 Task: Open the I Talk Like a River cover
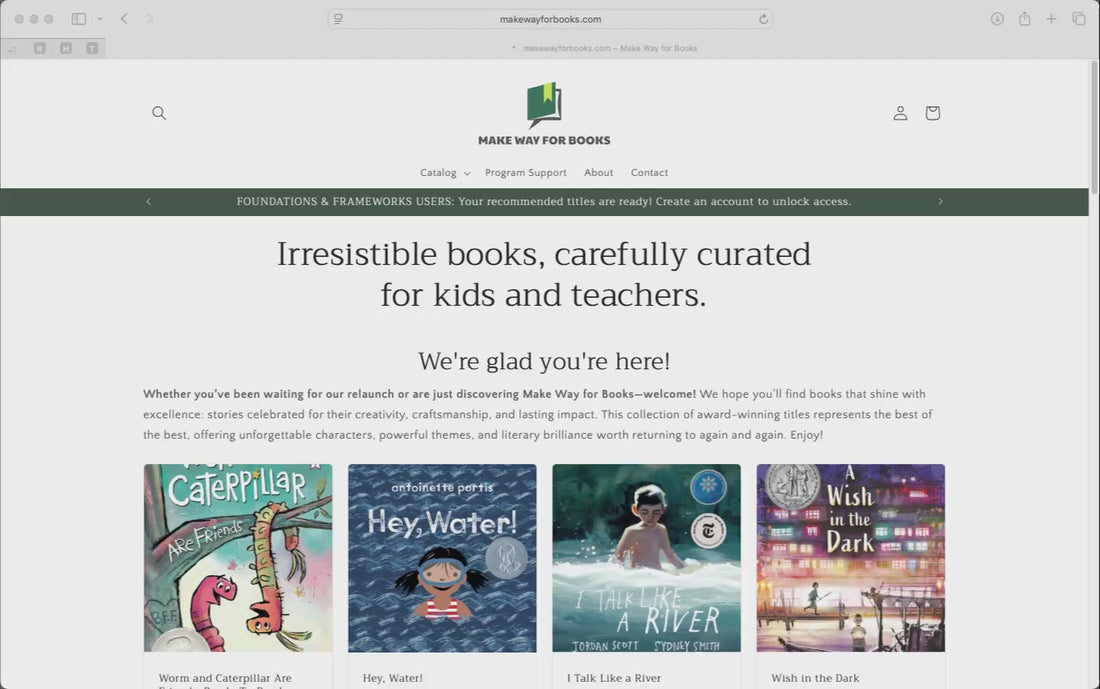(x=646, y=558)
